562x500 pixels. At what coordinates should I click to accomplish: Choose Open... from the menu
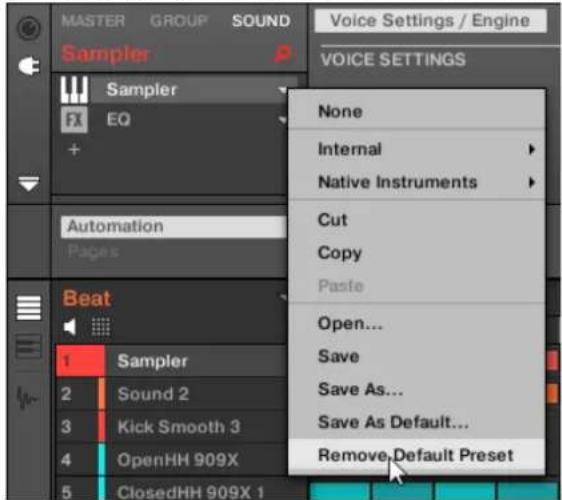[x=417, y=324]
